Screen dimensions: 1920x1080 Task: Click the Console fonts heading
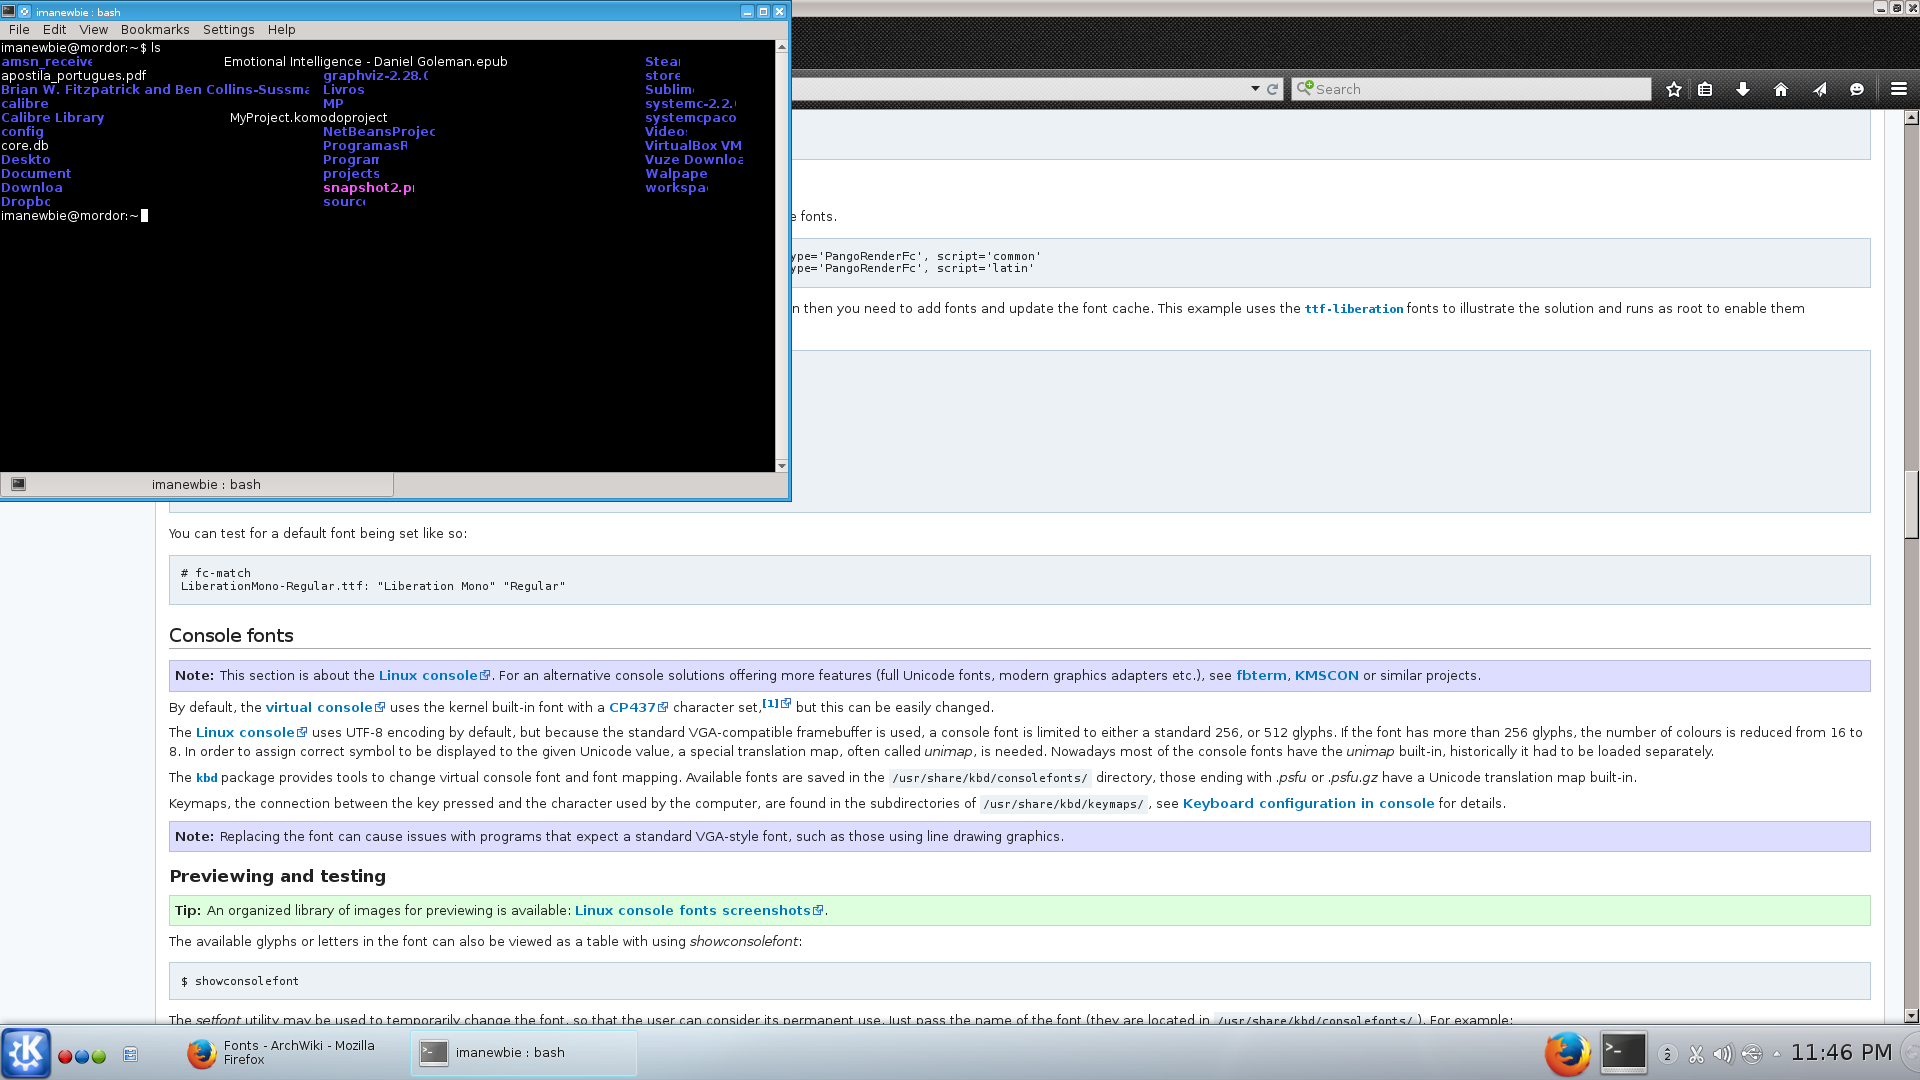pyautogui.click(x=231, y=636)
